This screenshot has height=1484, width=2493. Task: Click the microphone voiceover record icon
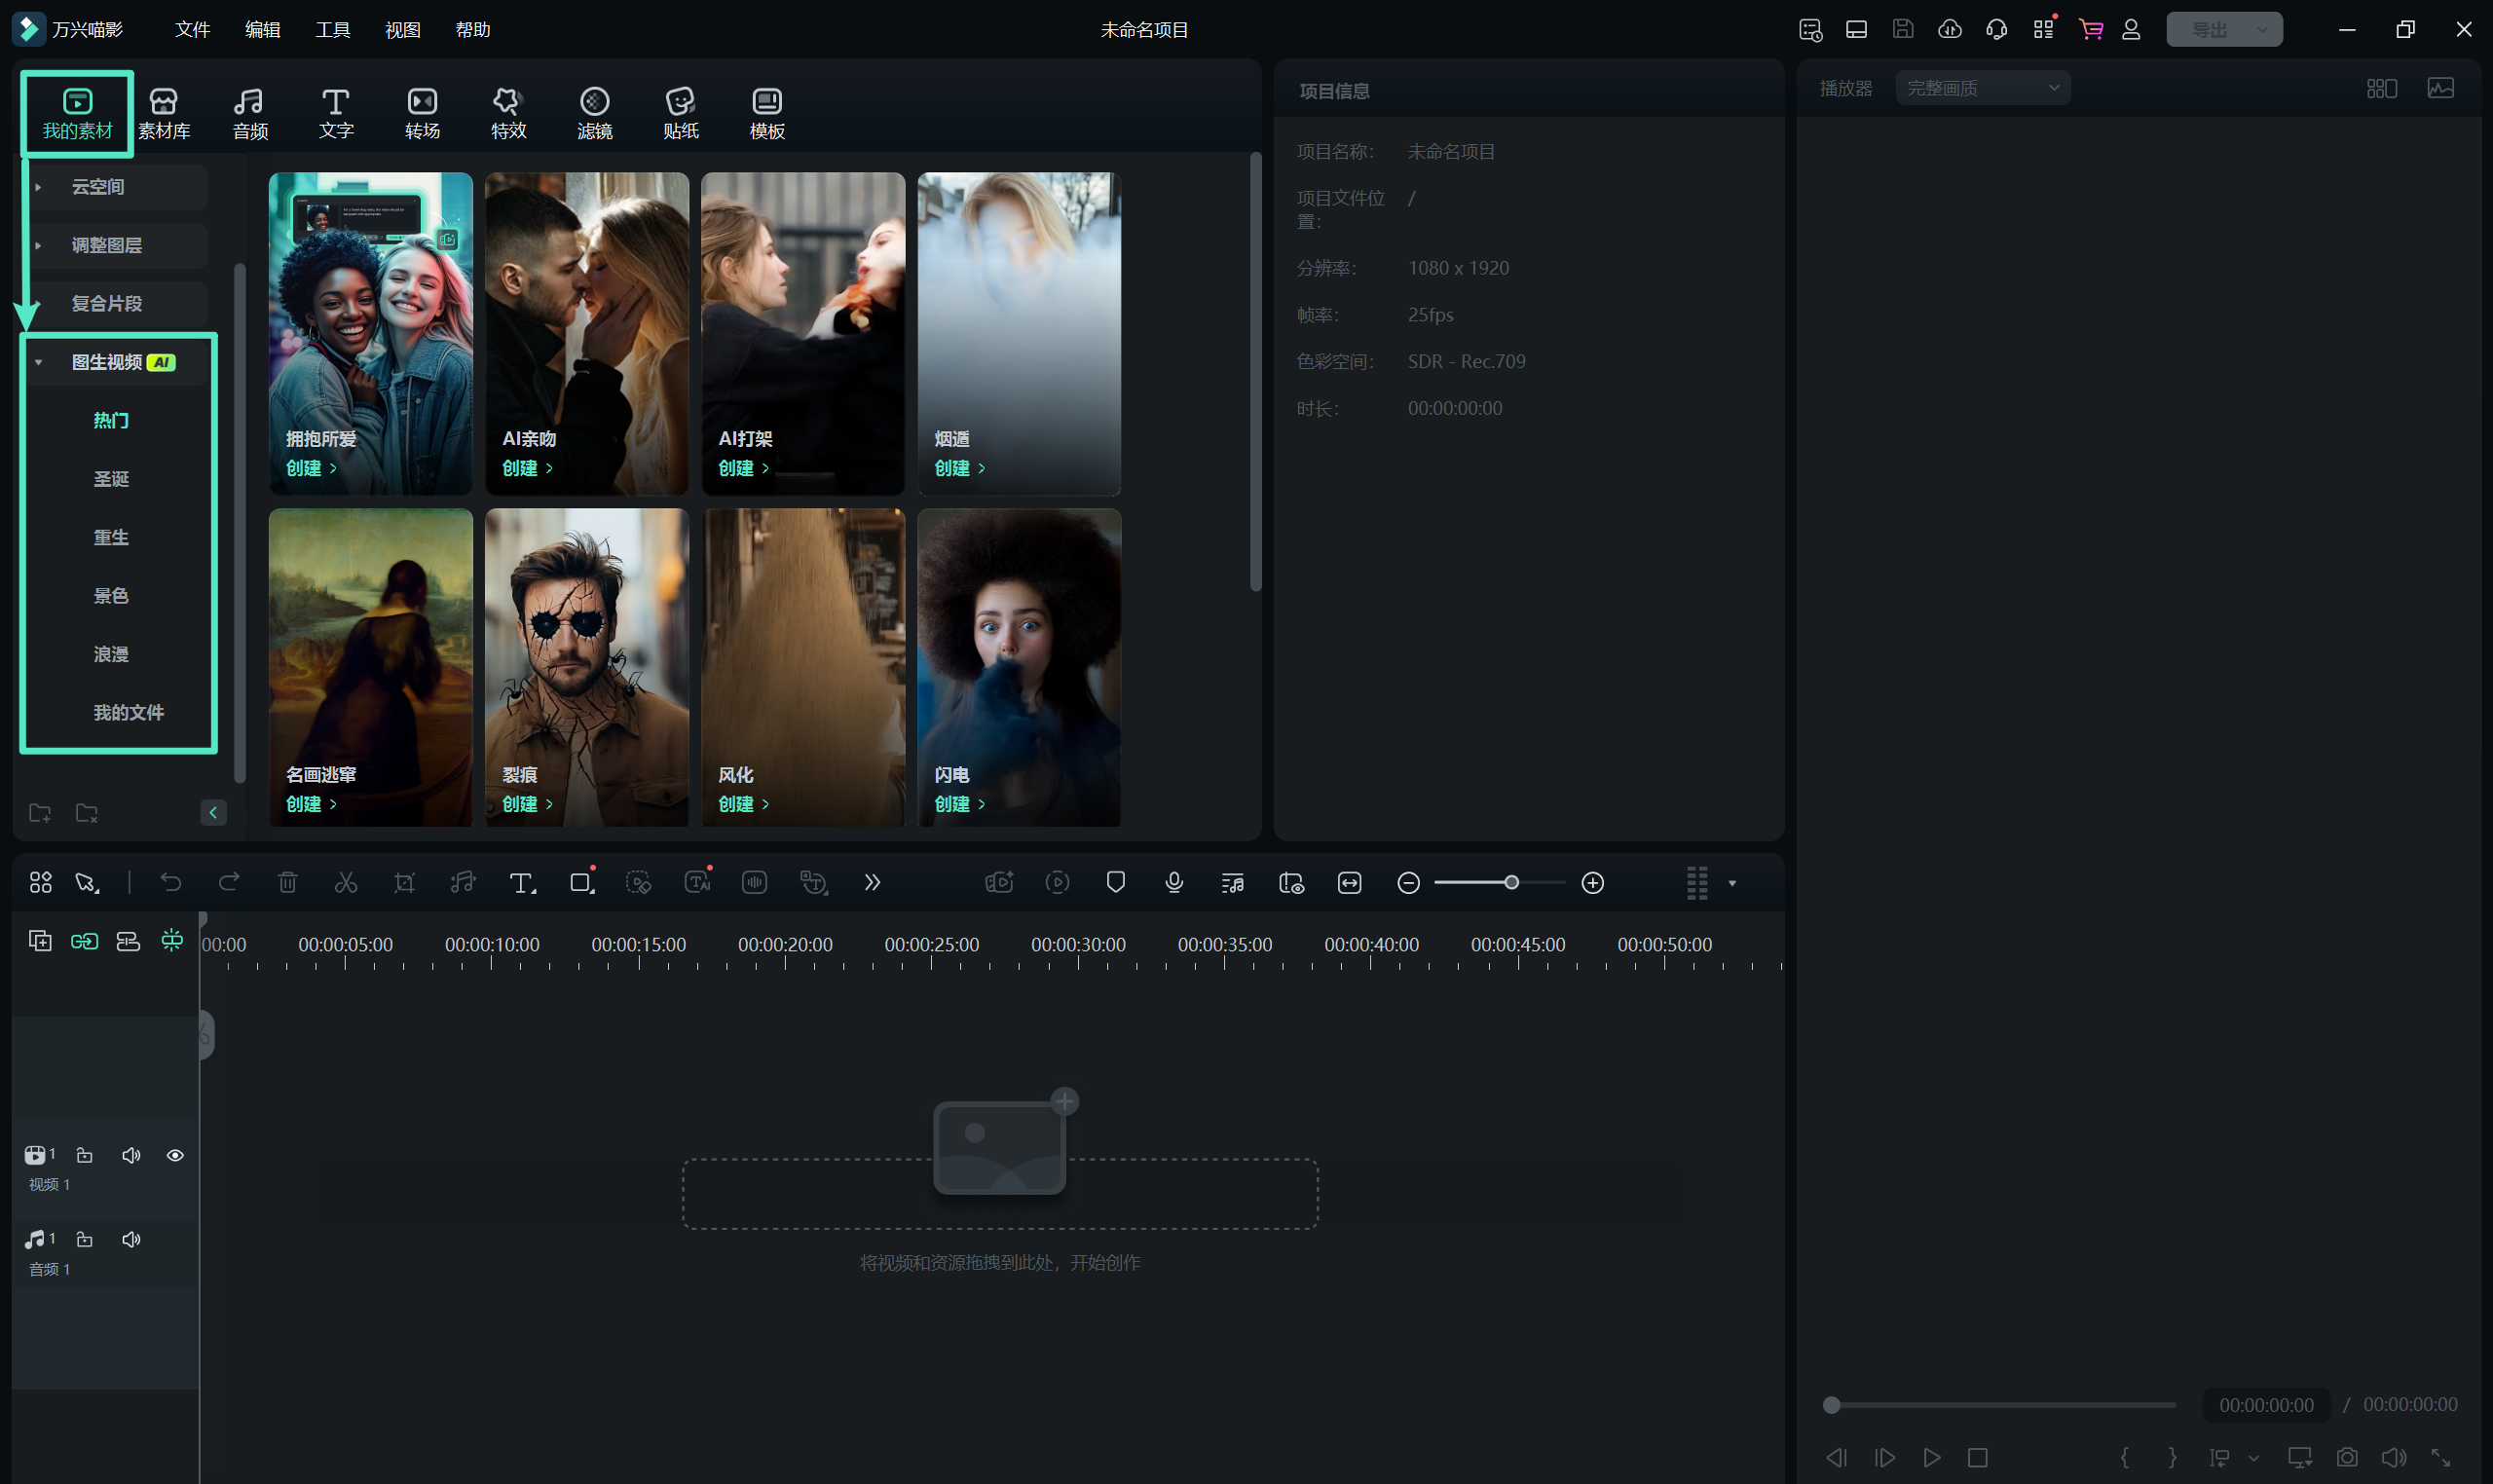(x=1174, y=882)
